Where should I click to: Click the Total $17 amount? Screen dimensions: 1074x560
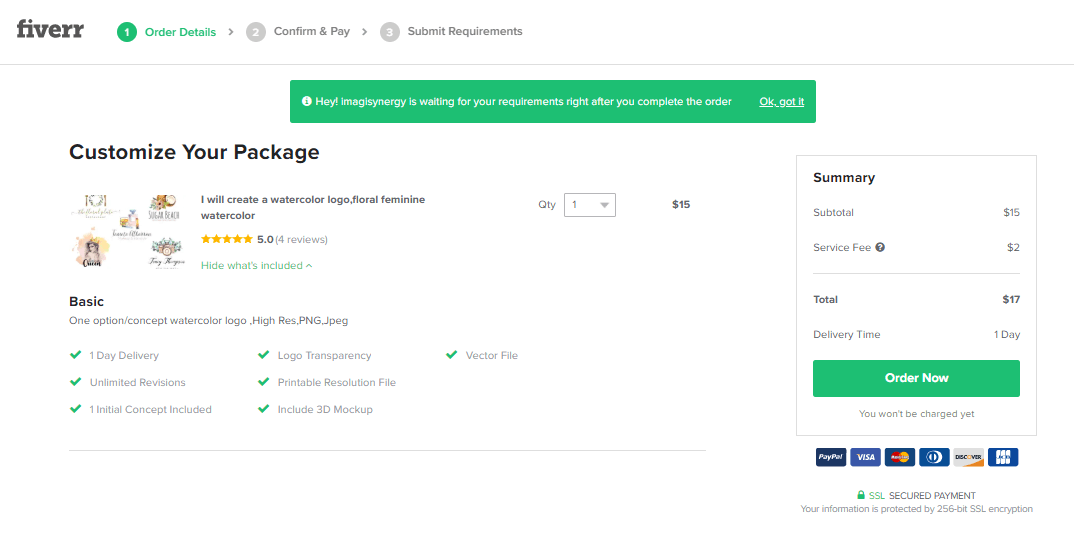coord(1011,299)
